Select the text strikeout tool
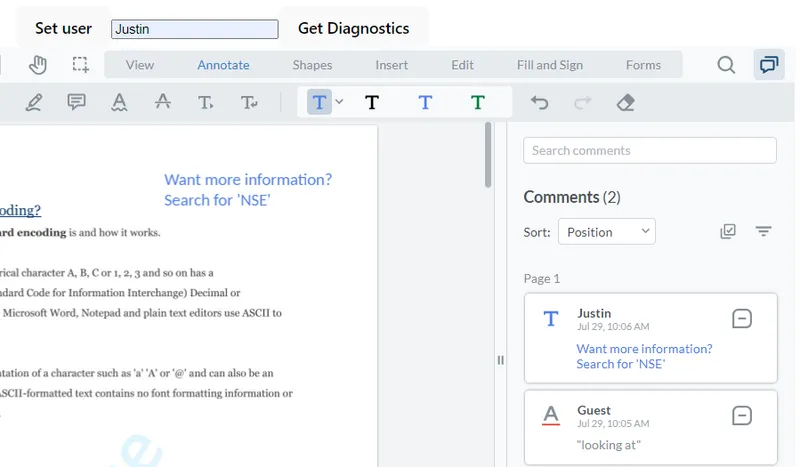The image size is (800, 467). pos(163,103)
